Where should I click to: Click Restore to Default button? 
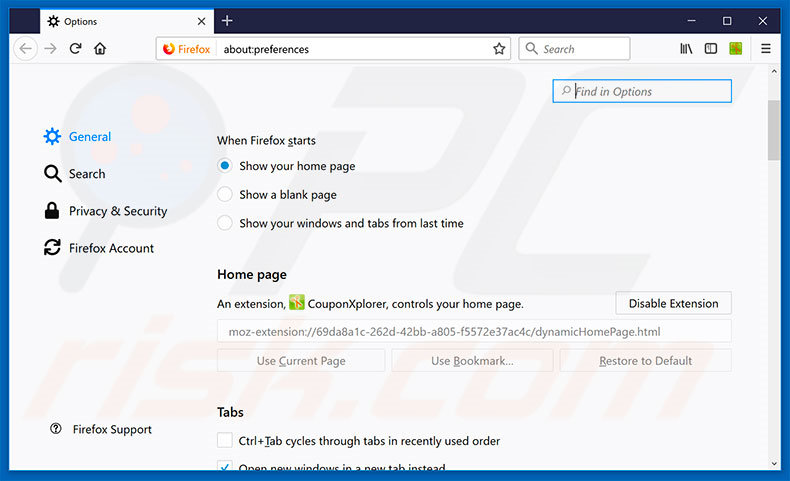645,361
